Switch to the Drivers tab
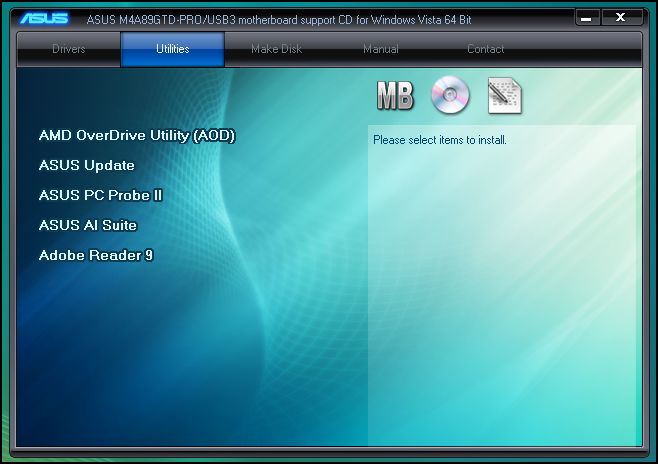 69,49
